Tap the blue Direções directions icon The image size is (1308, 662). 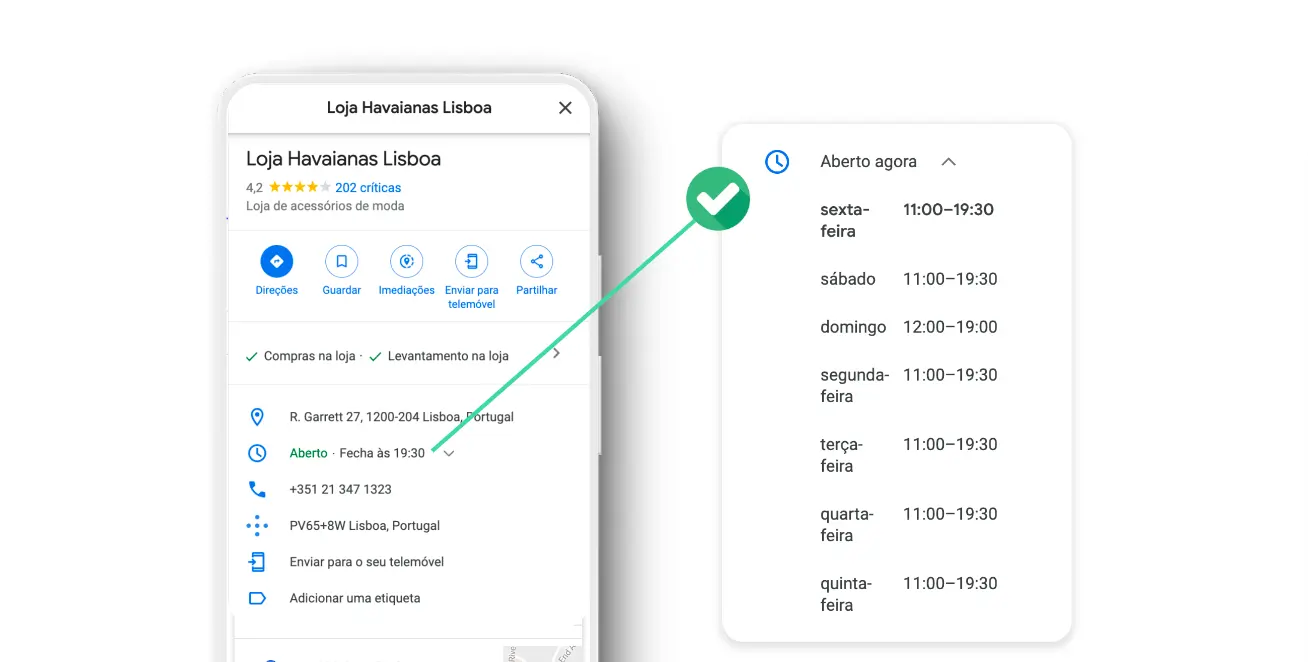(x=277, y=261)
